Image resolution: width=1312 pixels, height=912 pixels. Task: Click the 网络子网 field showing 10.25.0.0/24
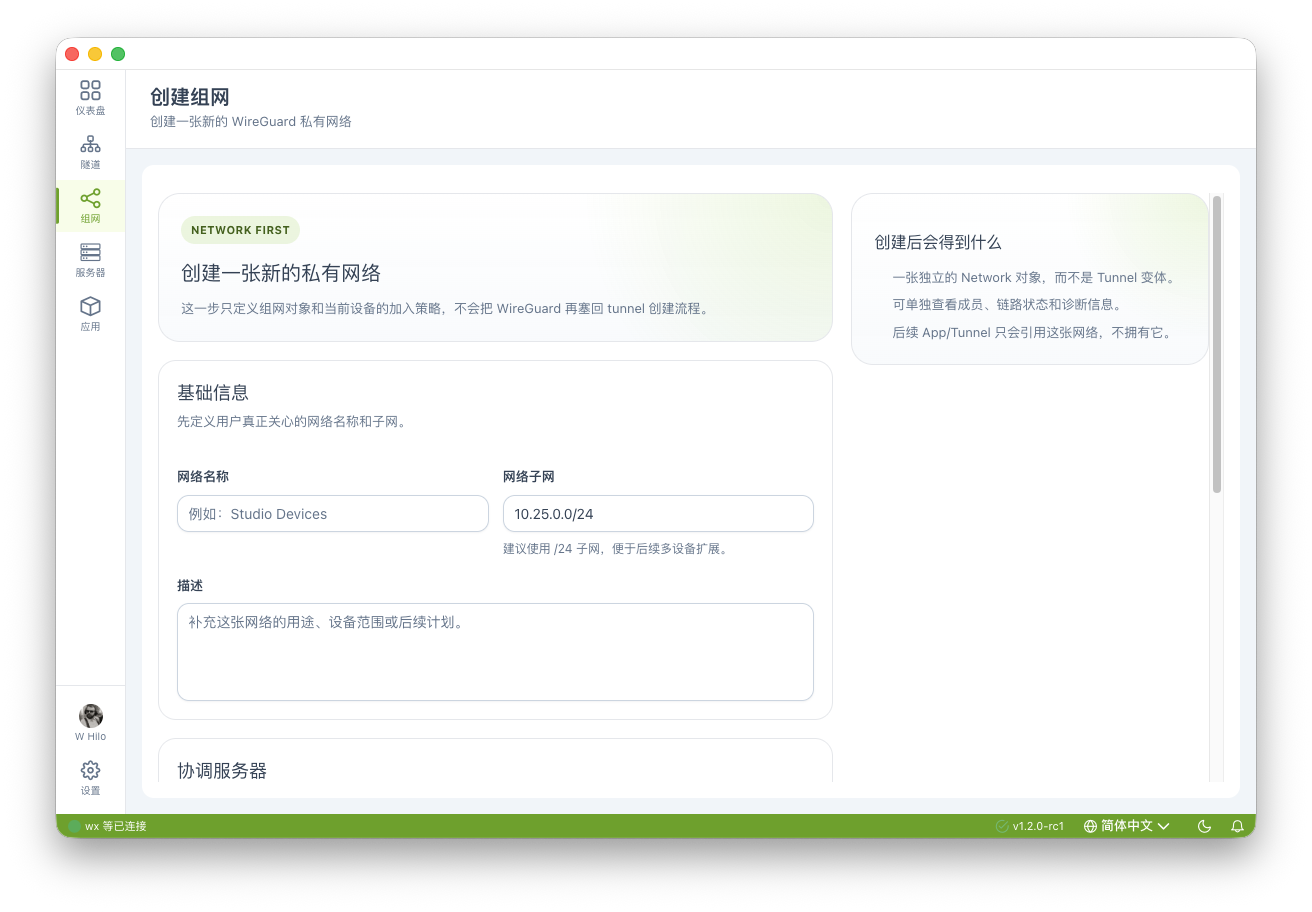(658, 514)
